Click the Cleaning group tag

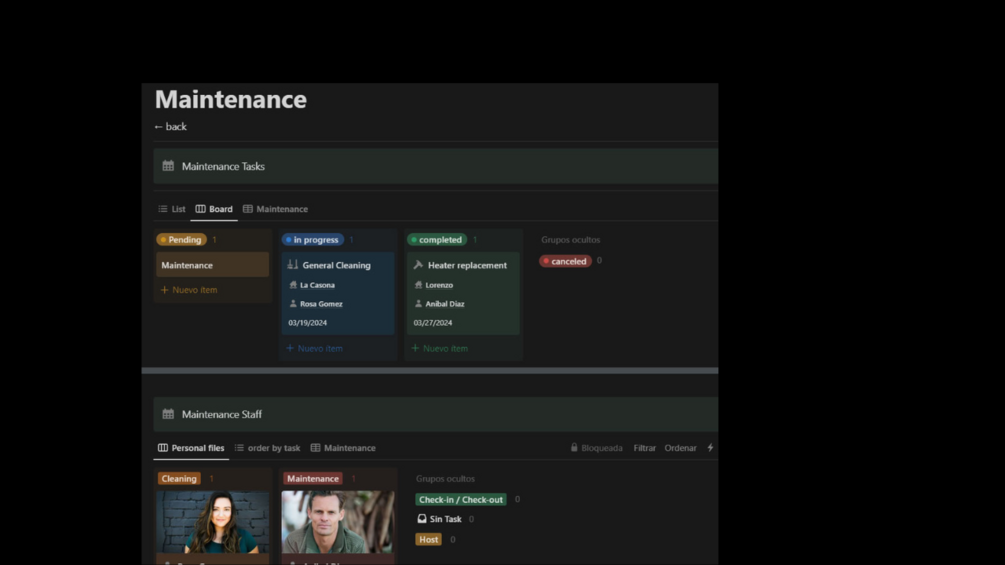pyautogui.click(x=179, y=479)
